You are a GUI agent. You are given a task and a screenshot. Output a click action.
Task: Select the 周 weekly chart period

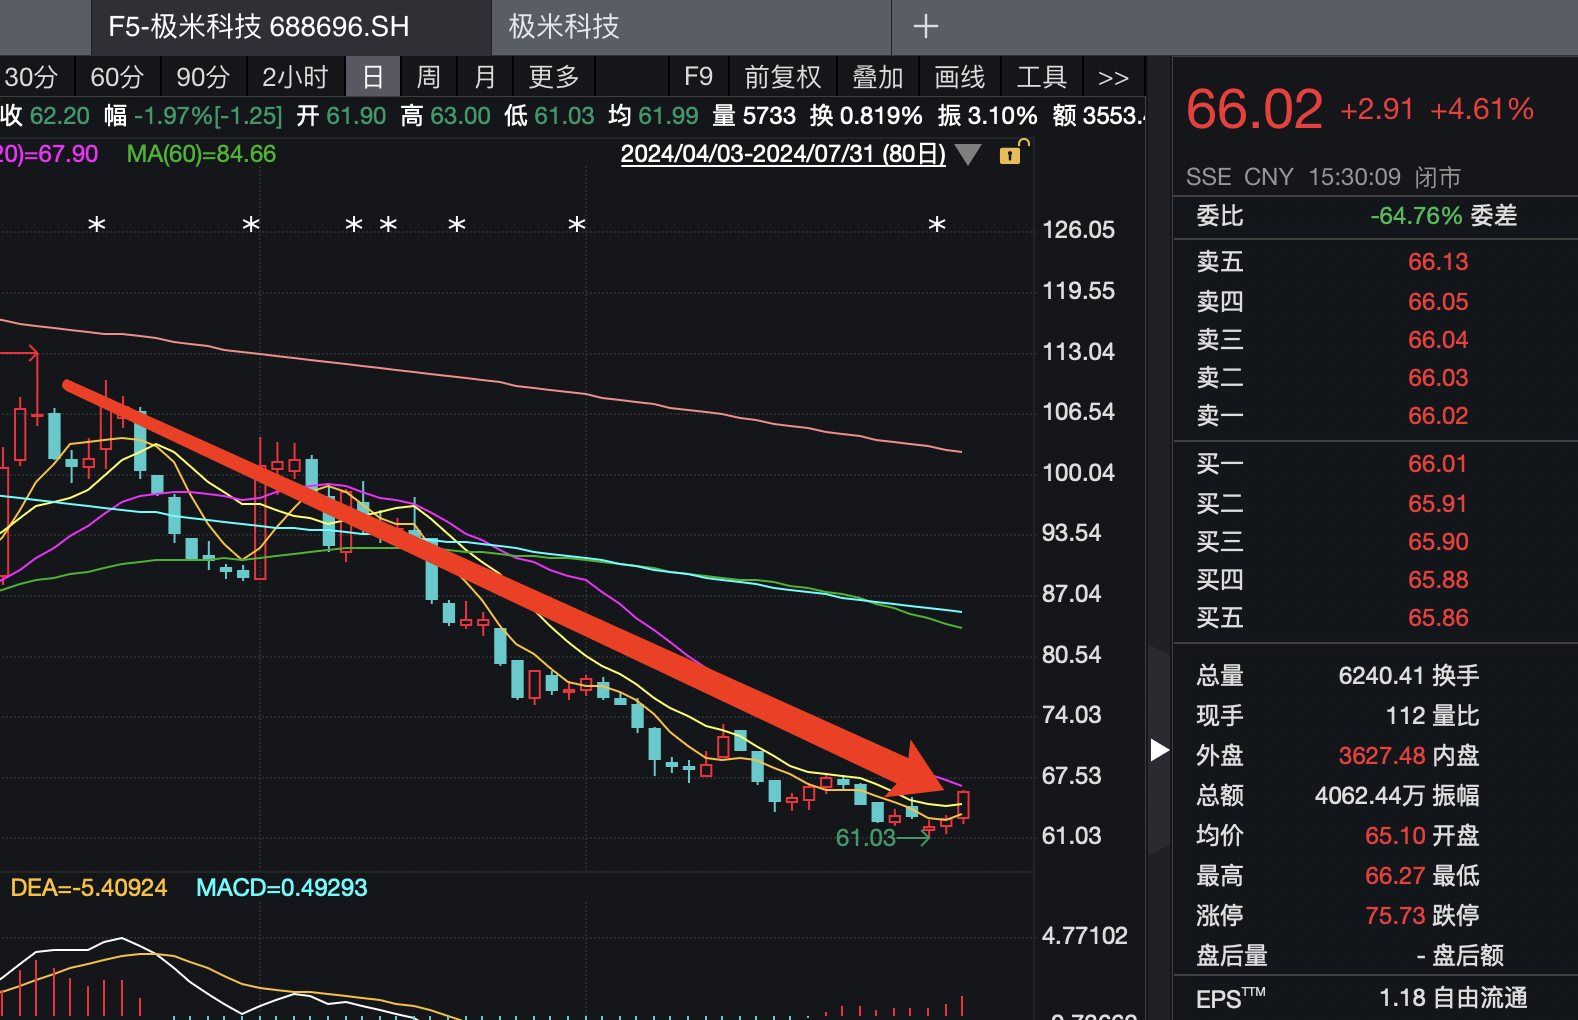tap(428, 77)
